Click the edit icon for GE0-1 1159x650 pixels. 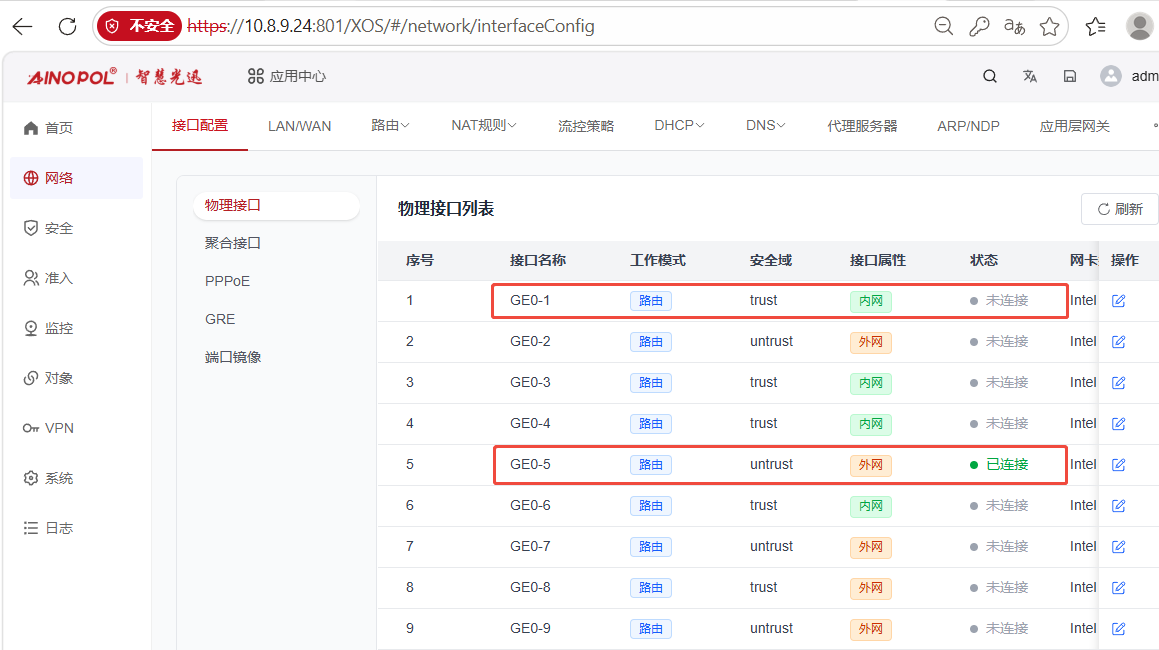[1118, 301]
